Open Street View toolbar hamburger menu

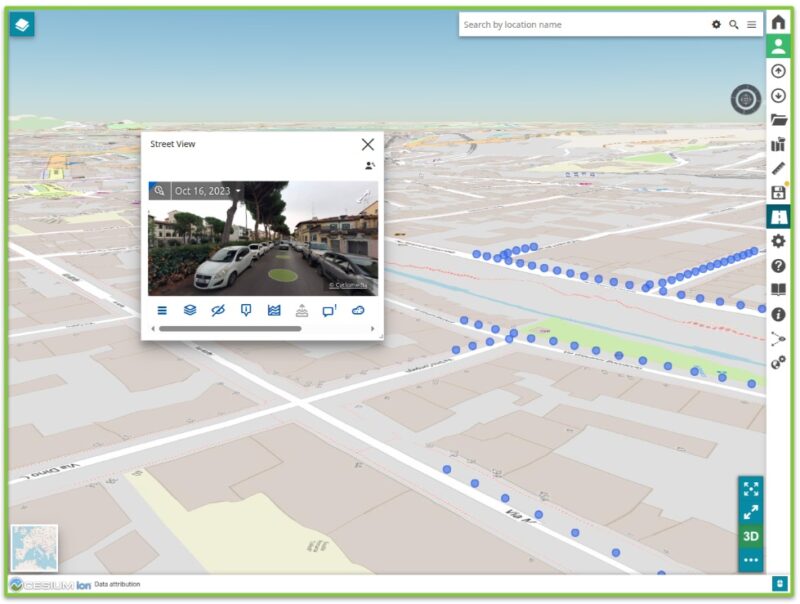point(162,310)
